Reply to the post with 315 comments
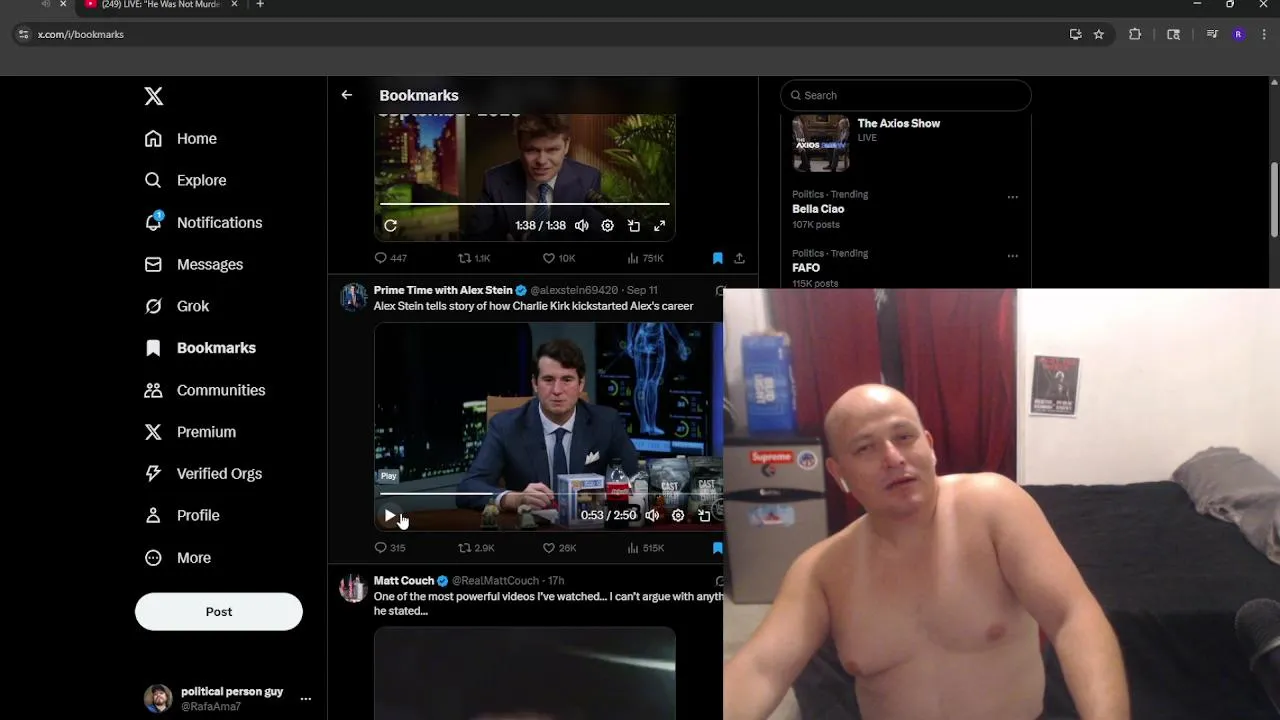The height and width of the screenshot is (720, 1280). pos(389,548)
